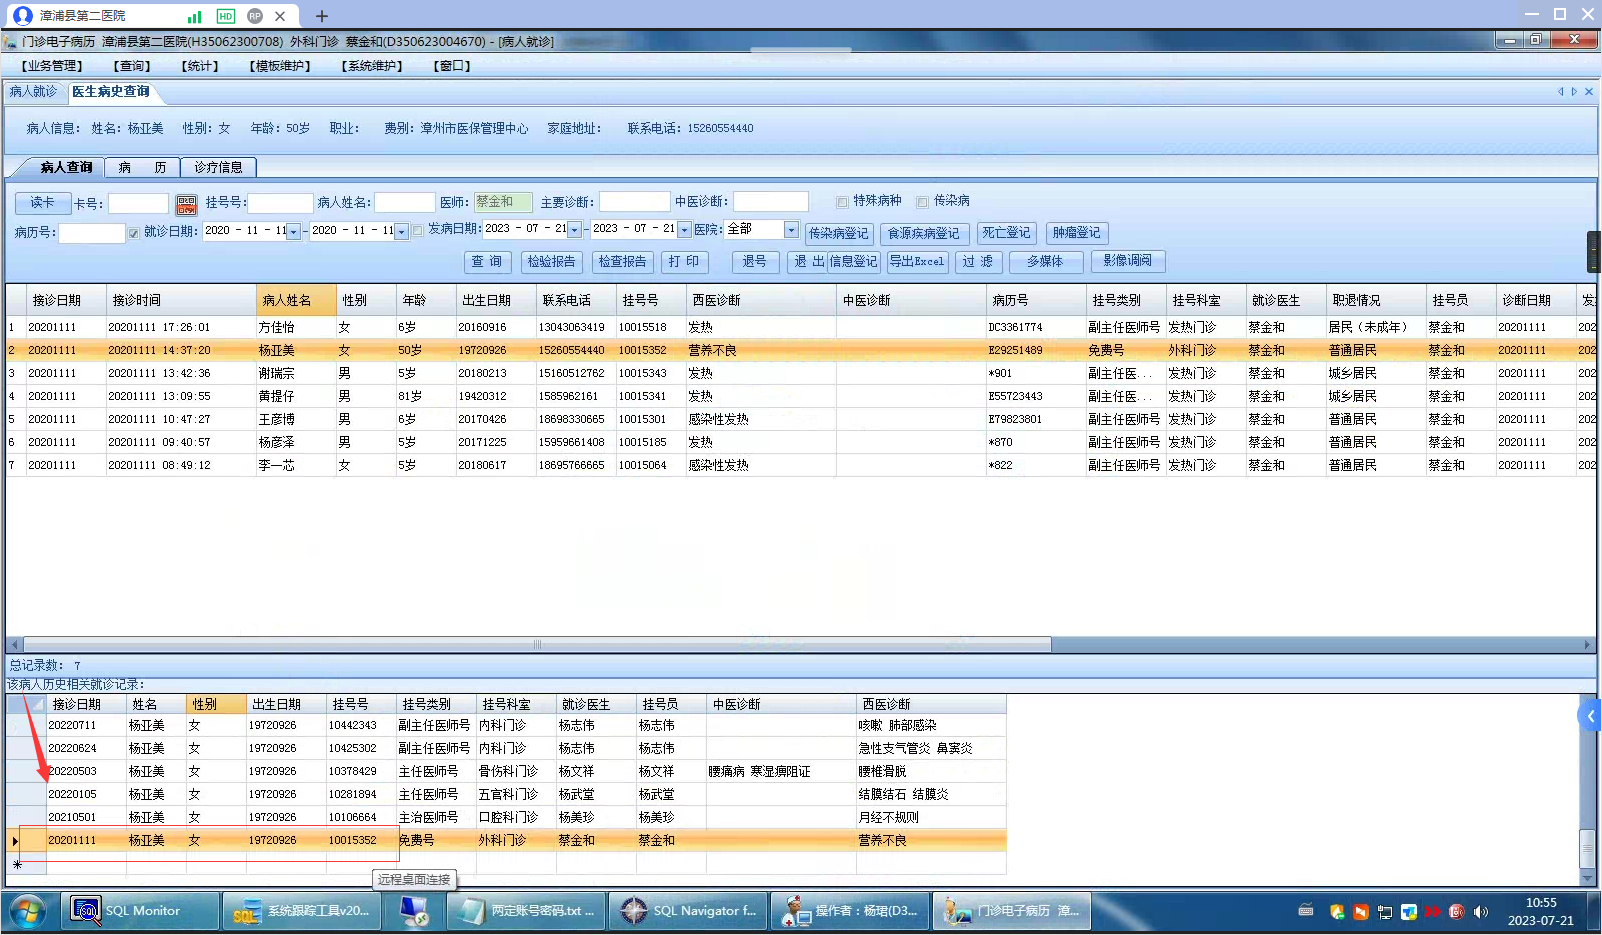Switch to the 诊疗信息 tab

pyautogui.click(x=218, y=168)
